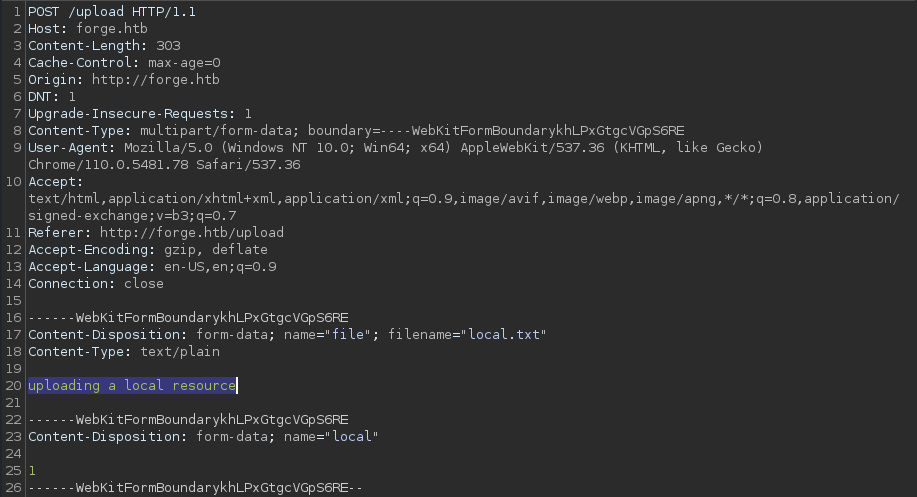Click the Accept-Encoding gzip, deflate header
The image size is (917, 497).
pos(148,250)
